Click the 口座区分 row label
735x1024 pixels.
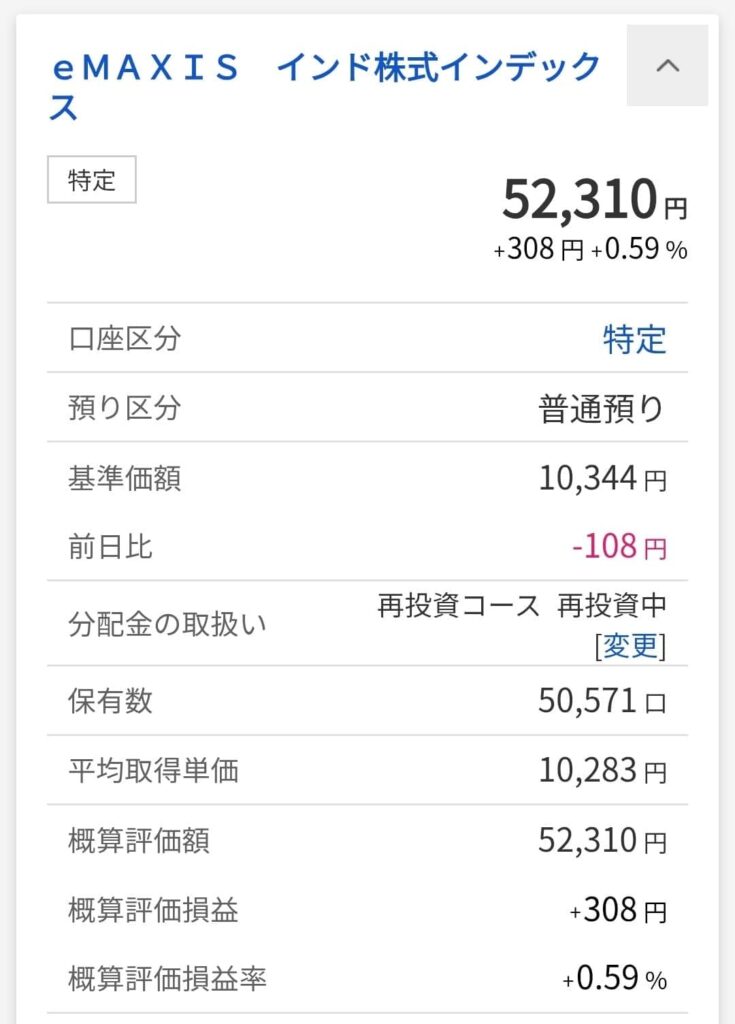[125, 339]
